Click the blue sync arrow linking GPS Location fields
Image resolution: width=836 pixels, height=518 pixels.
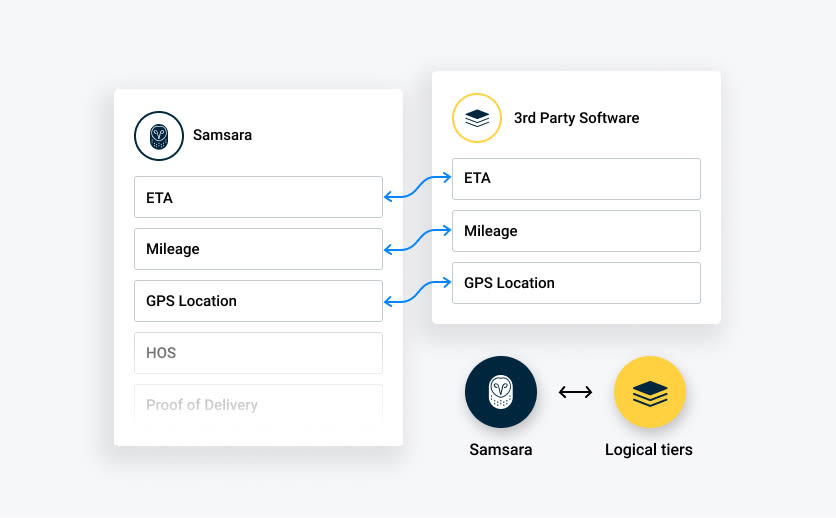[x=417, y=292]
